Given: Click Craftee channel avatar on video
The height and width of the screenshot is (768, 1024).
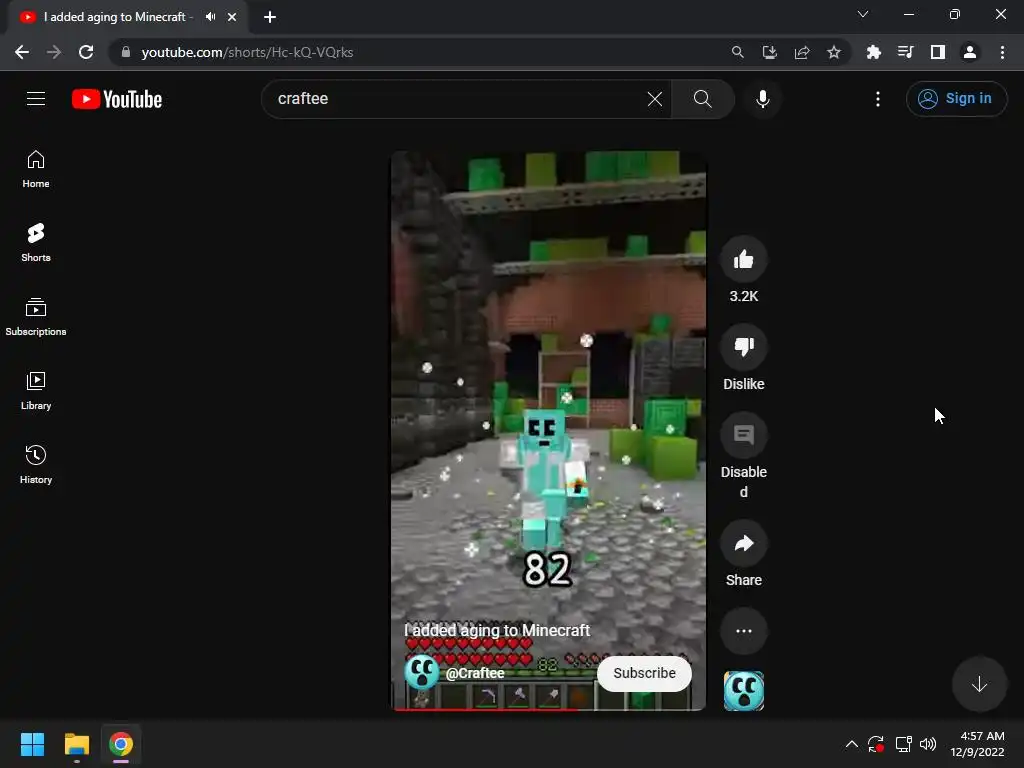Looking at the screenshot, I should [421, 673].
